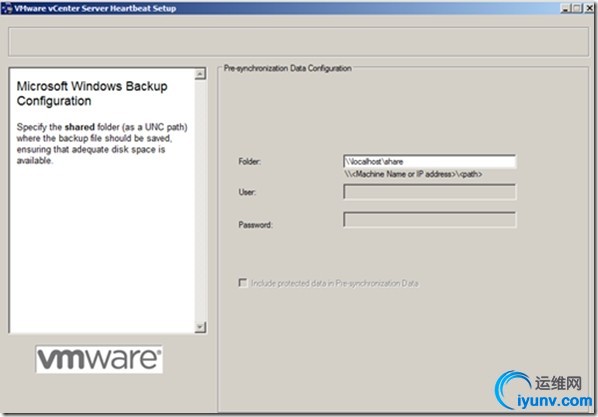
Task: Click the bold word 'shared' in description
Action: click(80, 127)
